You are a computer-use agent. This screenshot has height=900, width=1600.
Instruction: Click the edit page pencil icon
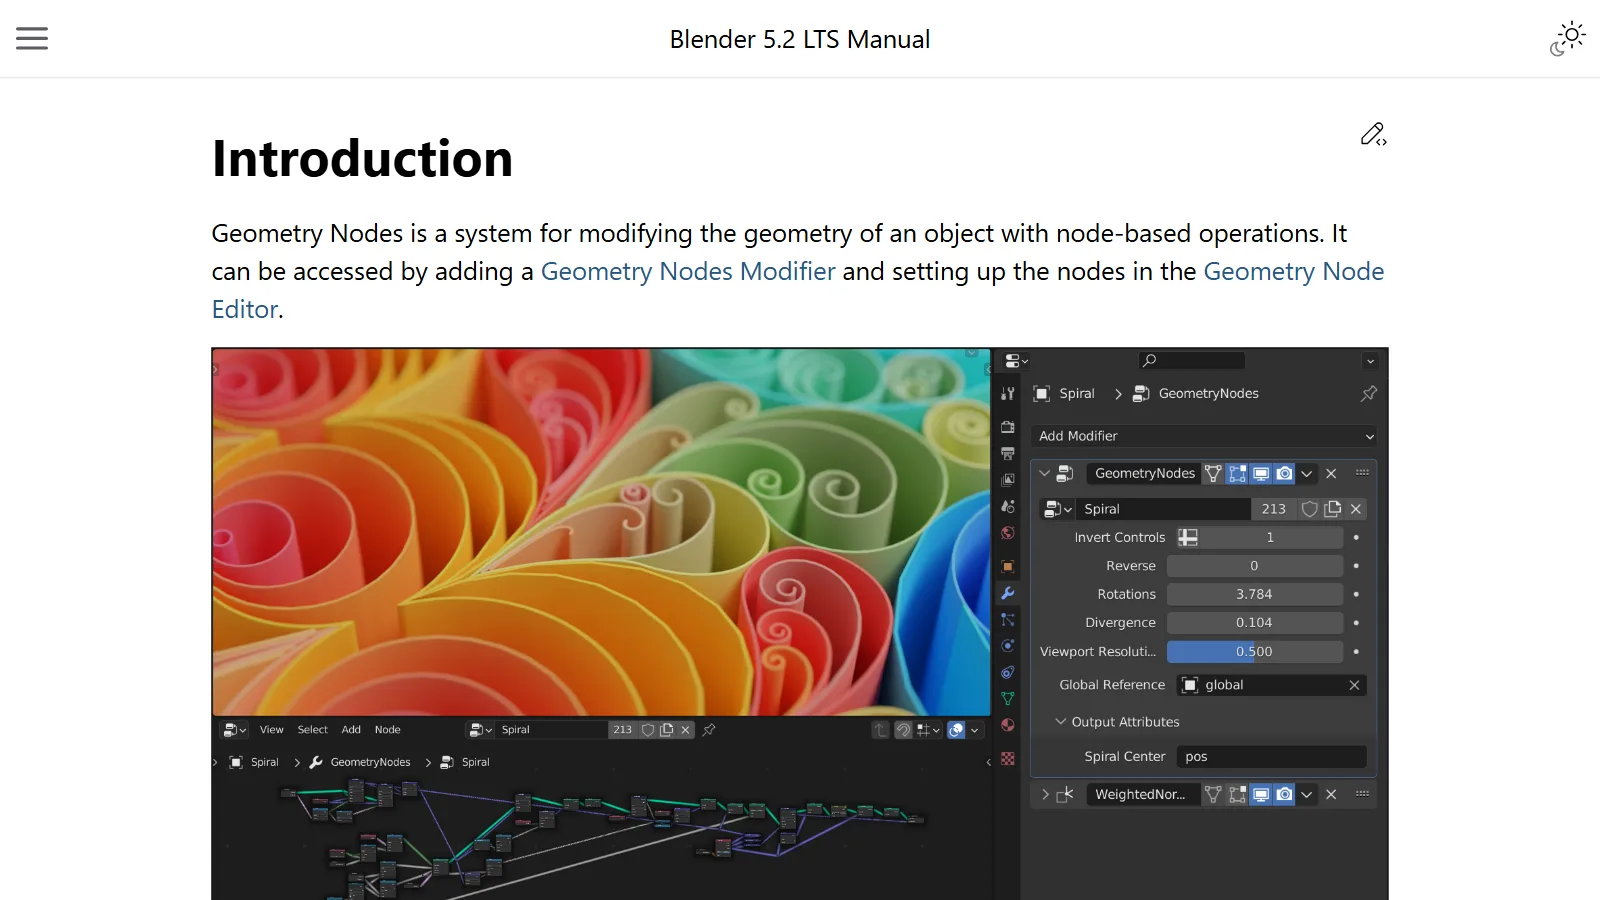click(x=1373, y=134)
